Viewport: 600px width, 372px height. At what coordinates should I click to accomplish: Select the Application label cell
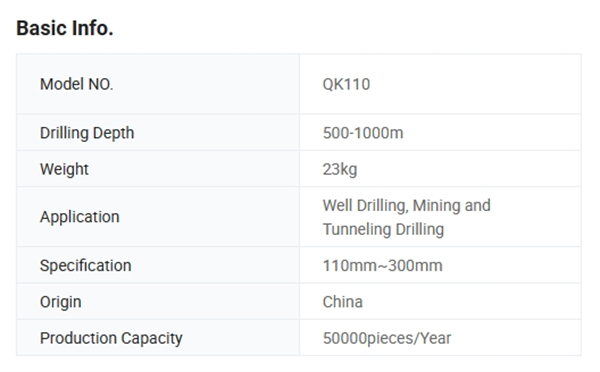pyautogui.click(x=158, y=217)
